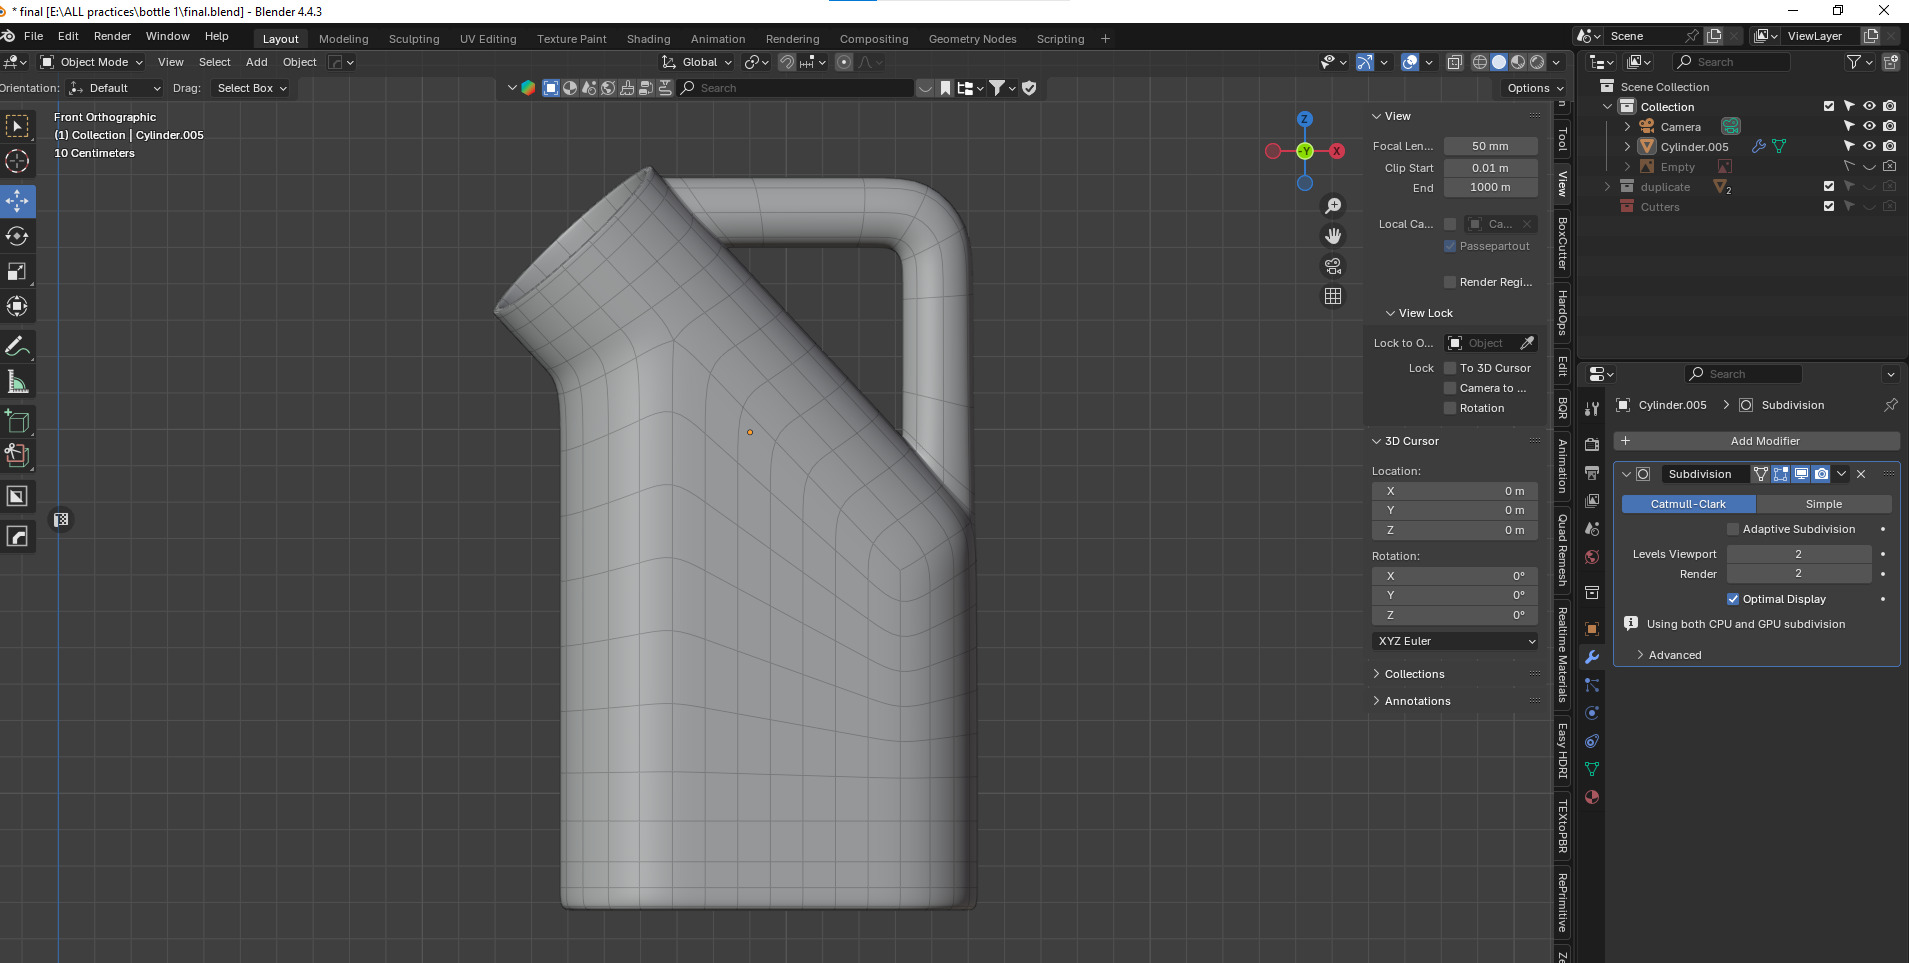This screenshot has width=1909, height=963.
Task: Toggle visibility eye for Cylinder.005
Action: tap(1869, 146)
